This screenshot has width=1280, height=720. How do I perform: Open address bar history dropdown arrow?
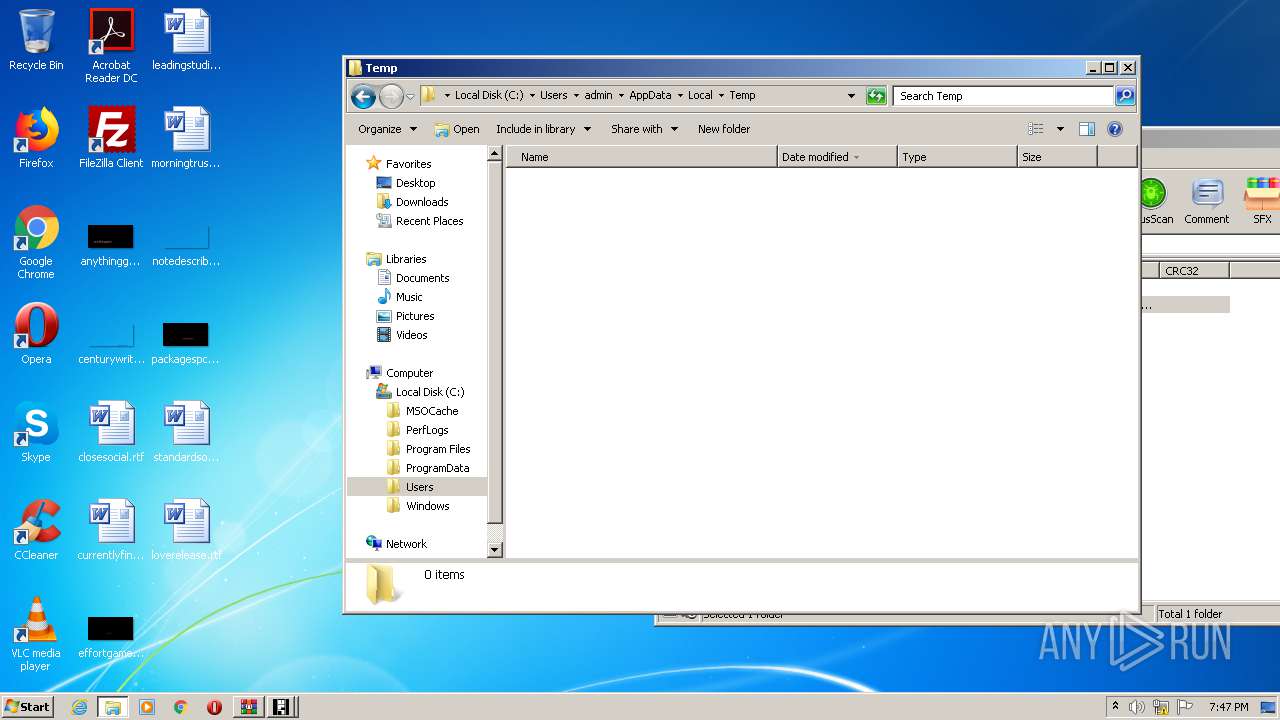click(x=851, y=96)
